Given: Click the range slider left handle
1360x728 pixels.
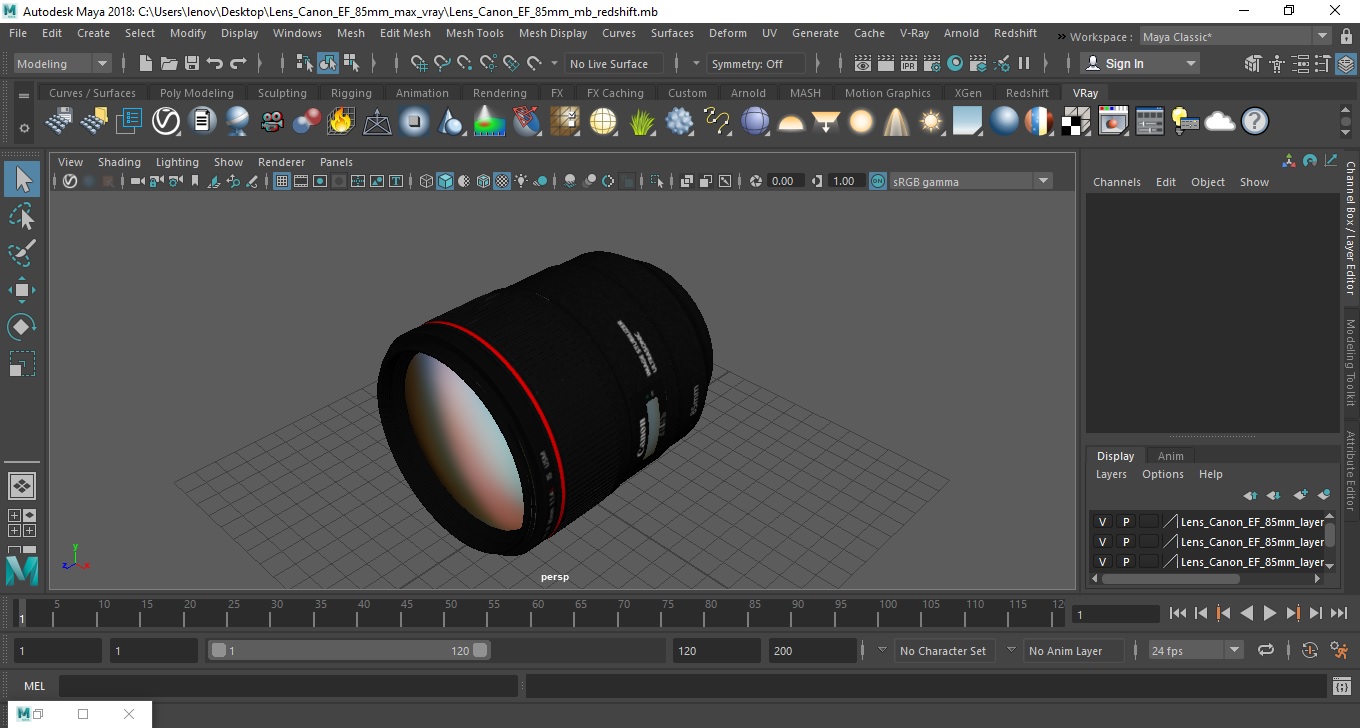Looking at the screenshot, I should coord(218,650).
